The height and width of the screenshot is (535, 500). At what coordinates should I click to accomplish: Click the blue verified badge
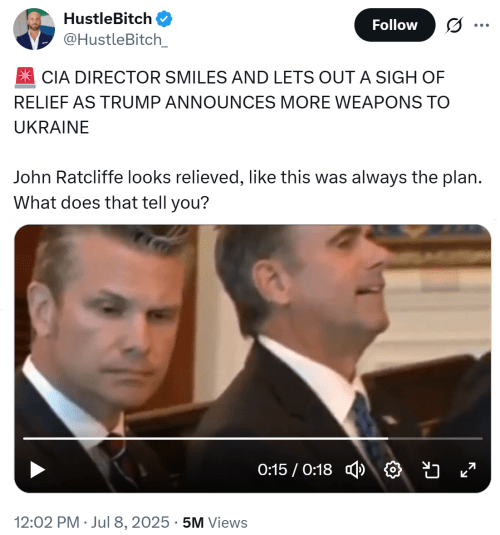pyautogui.click(x=164, y=19)
